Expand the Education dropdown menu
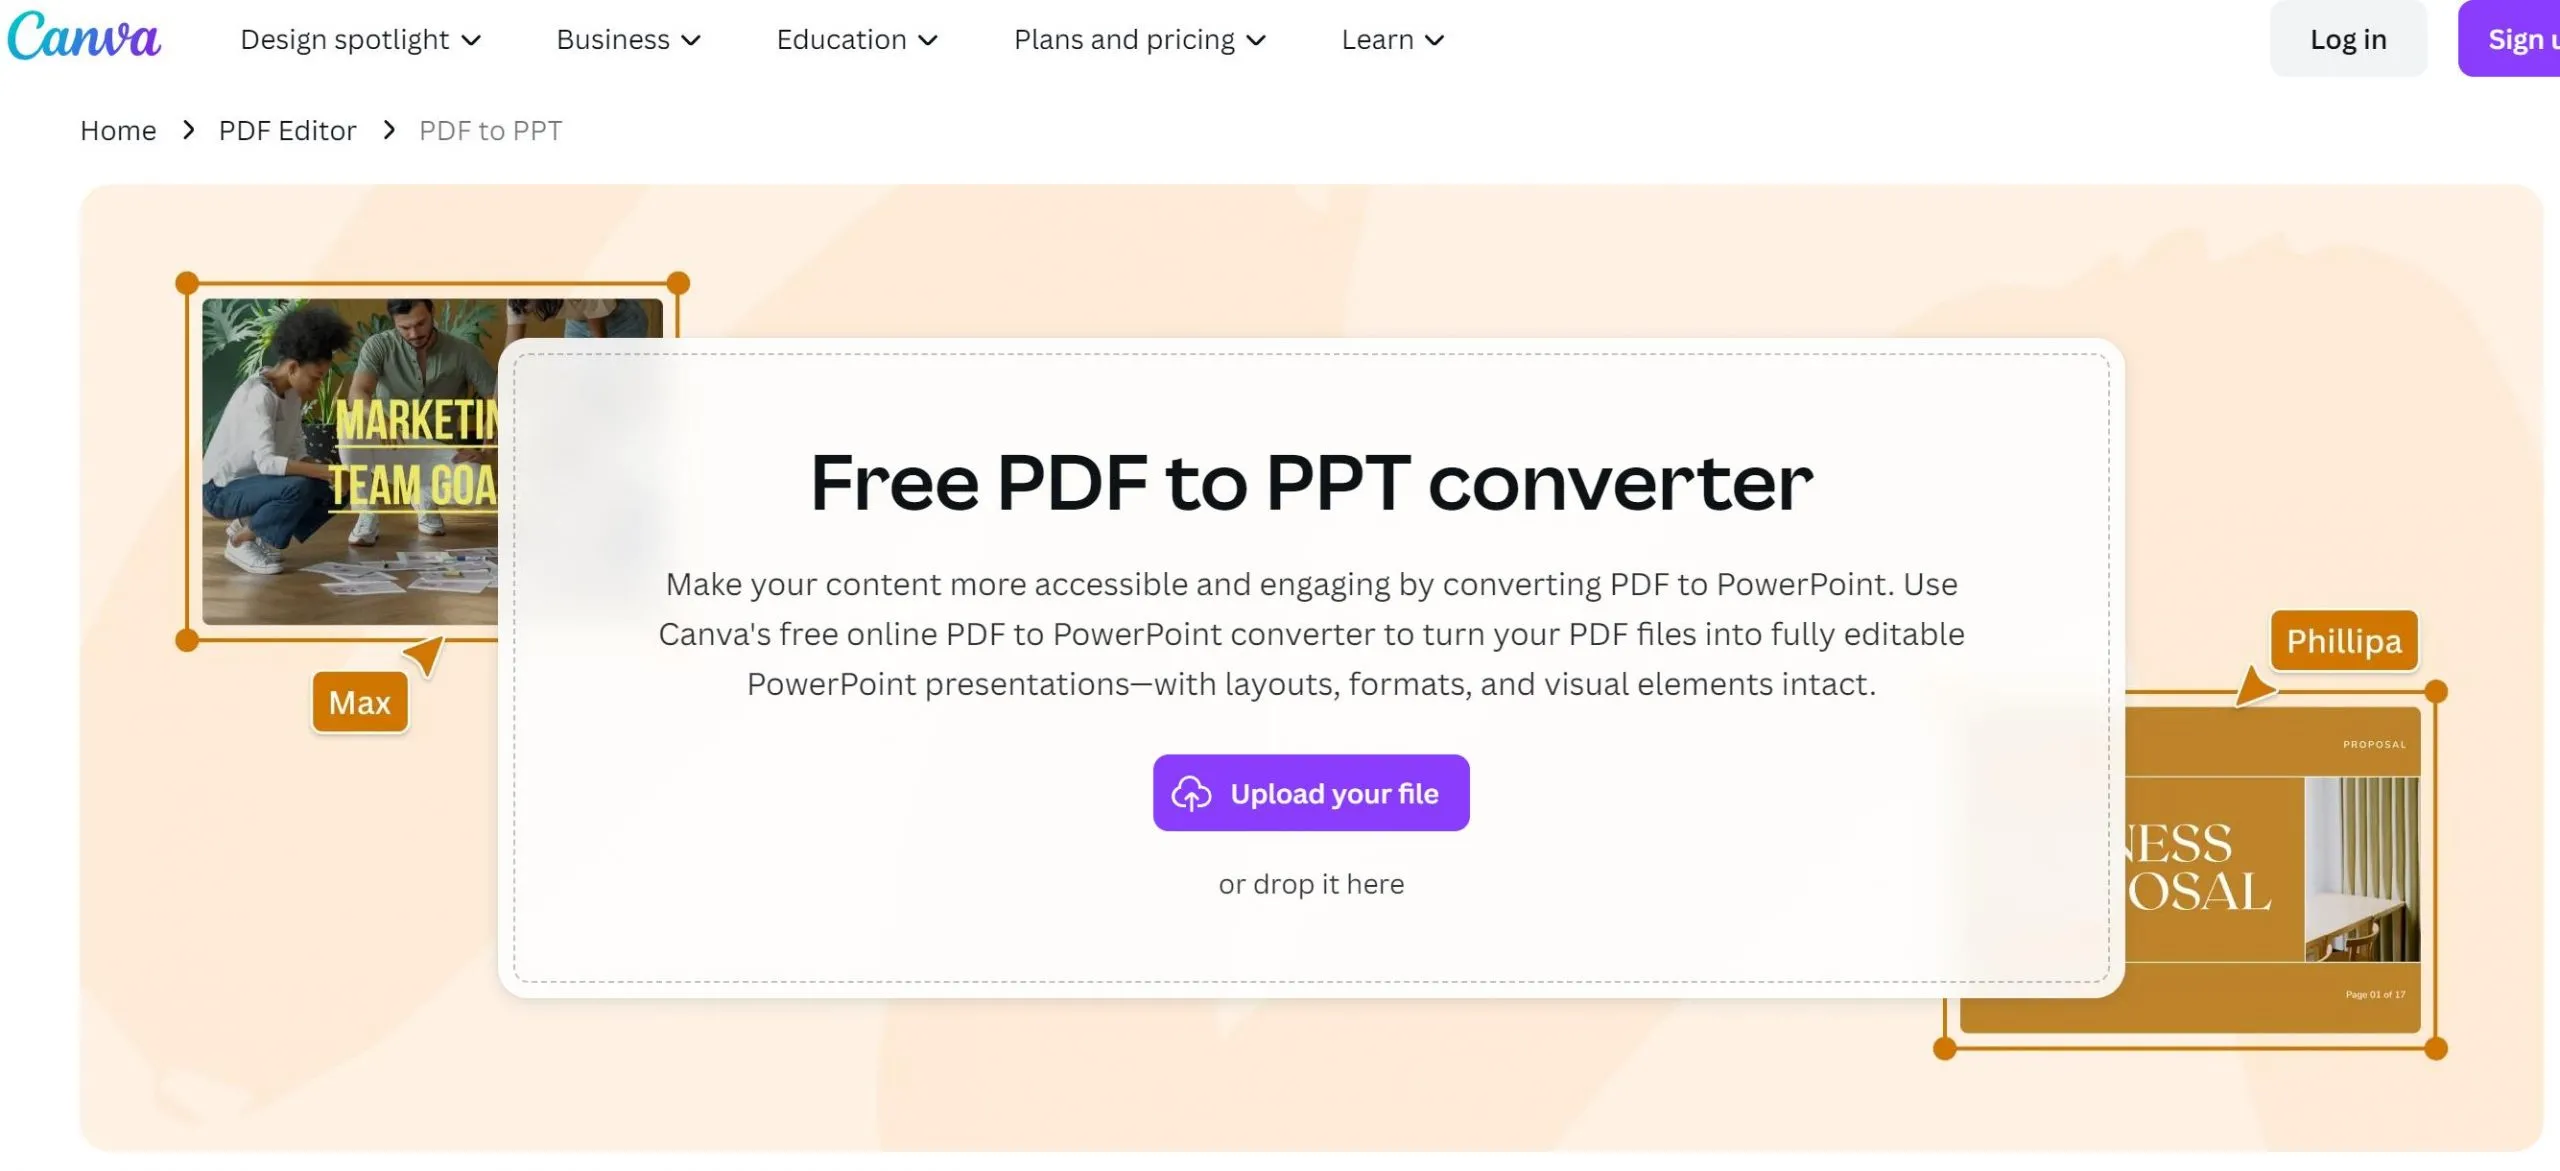 click(854, 38)
